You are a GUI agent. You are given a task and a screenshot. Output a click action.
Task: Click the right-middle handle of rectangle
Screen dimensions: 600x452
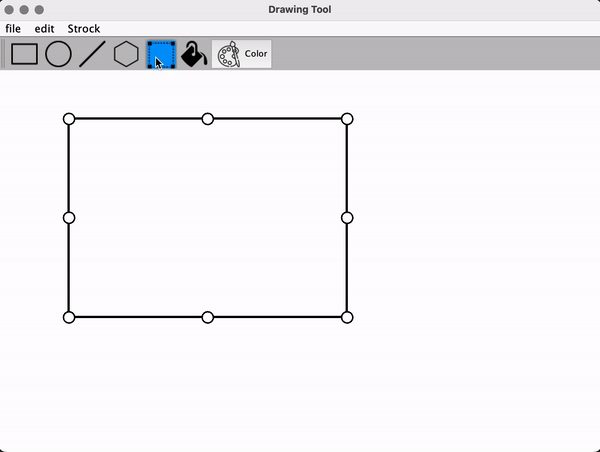point(347,218)
